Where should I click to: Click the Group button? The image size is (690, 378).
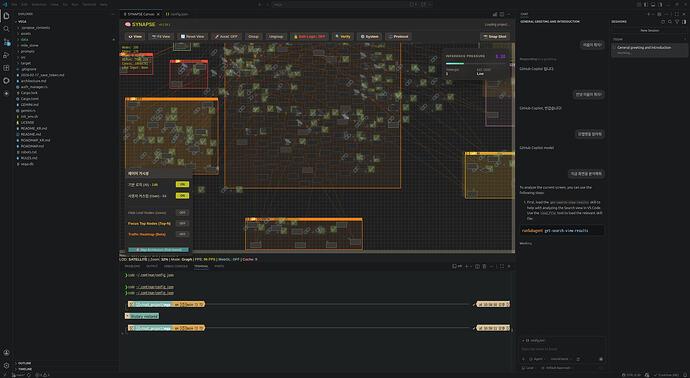click(x=253, y=37)
